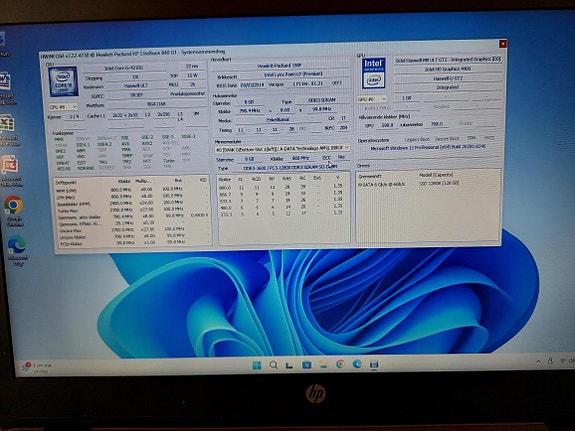Click the Turbo feature label
The width and height of the screenshot is (575, 431).
click(169, 161)
